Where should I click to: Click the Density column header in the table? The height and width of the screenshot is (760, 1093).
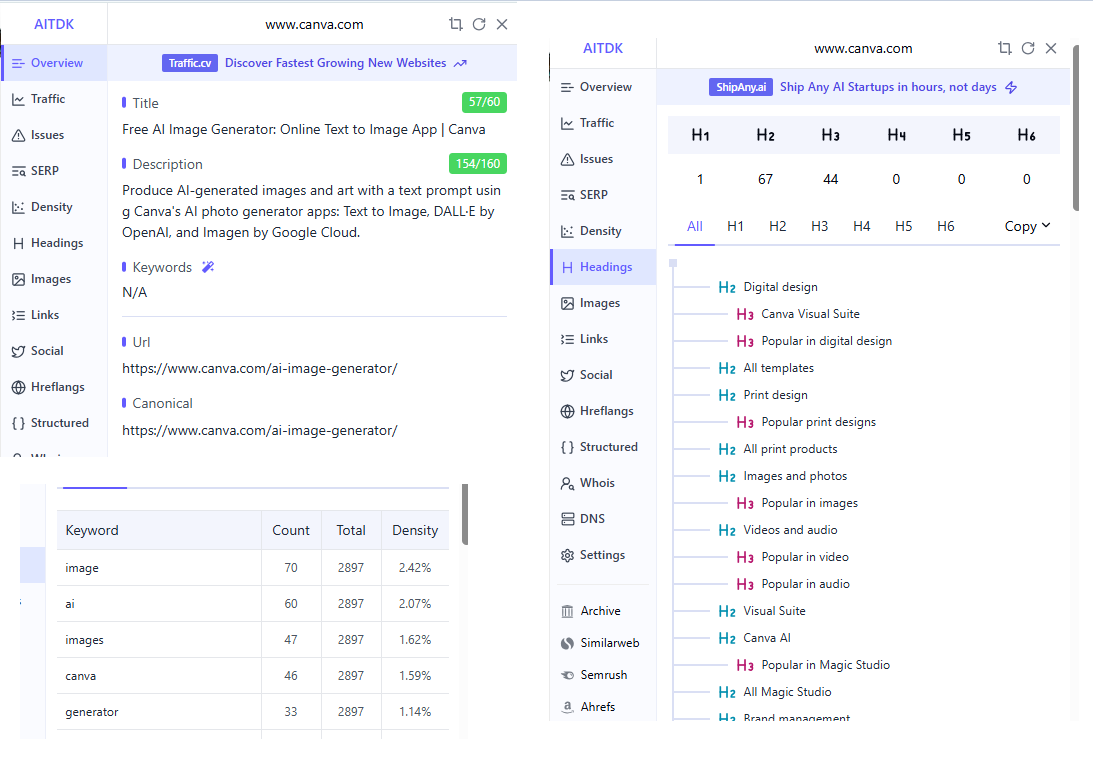(415, 531)
